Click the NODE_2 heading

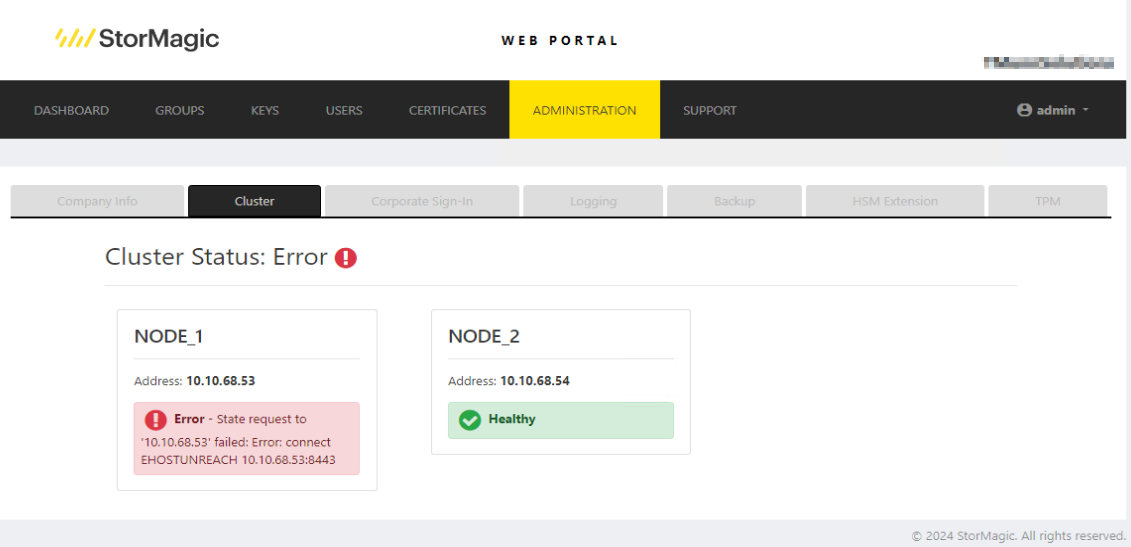pyautogui.click(x=484, y=336)
